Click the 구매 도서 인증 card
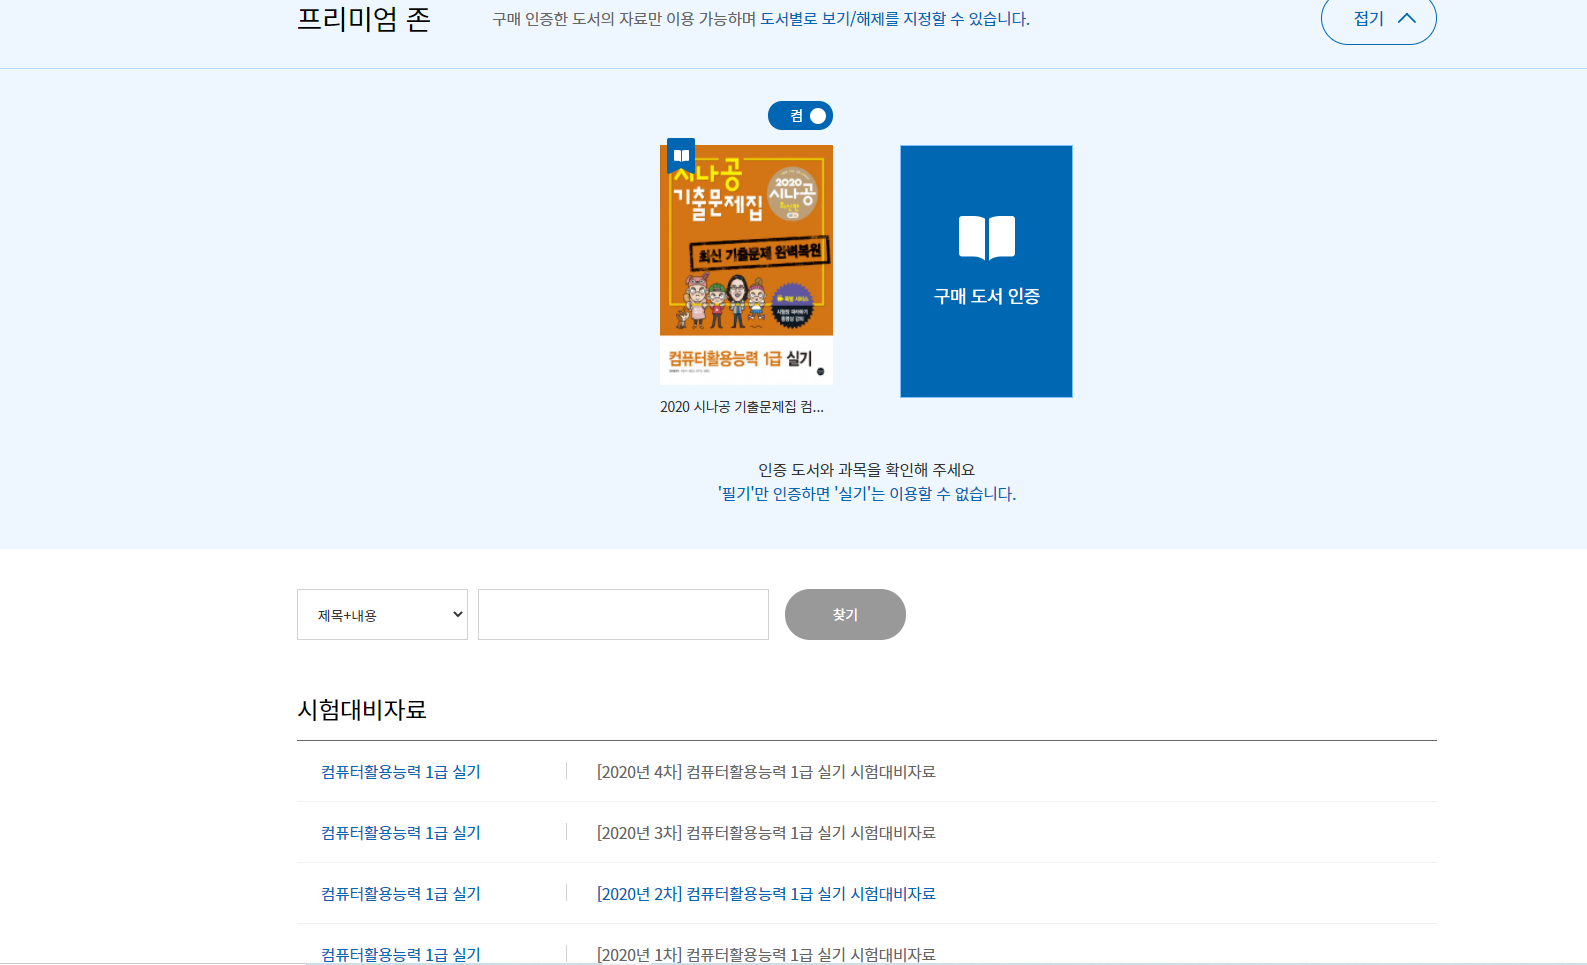Image resolution: width=1587 pixels, height=965 pixels. (986, 271)
